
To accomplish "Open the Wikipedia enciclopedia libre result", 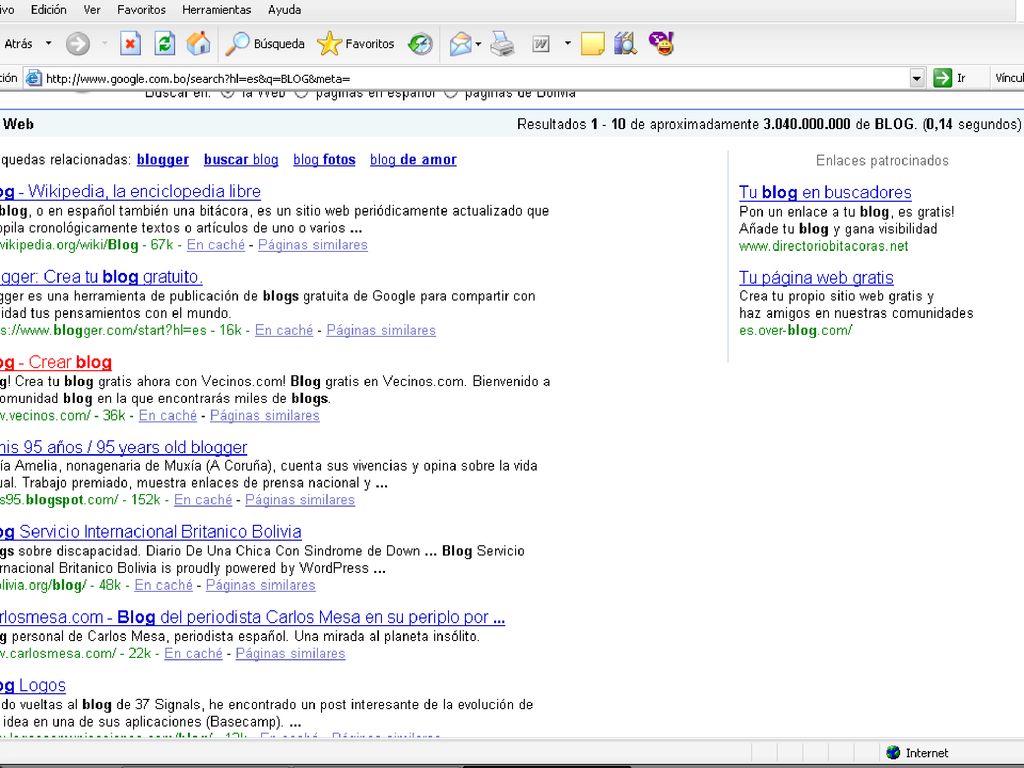I will [x=131, y=191].
